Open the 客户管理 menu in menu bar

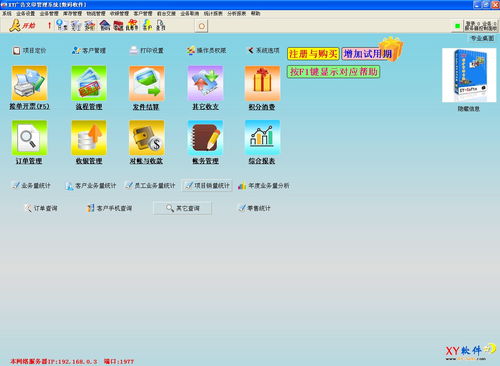coord(143,13)
